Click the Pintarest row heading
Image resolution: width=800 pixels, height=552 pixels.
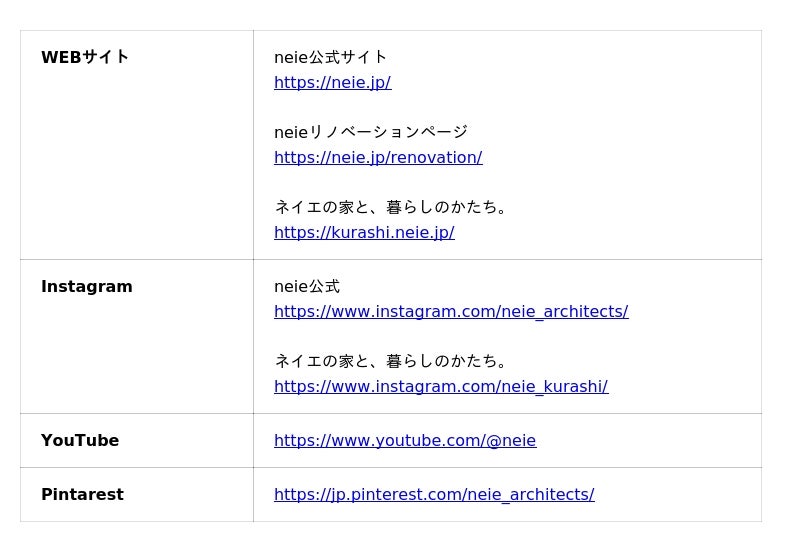82,495
